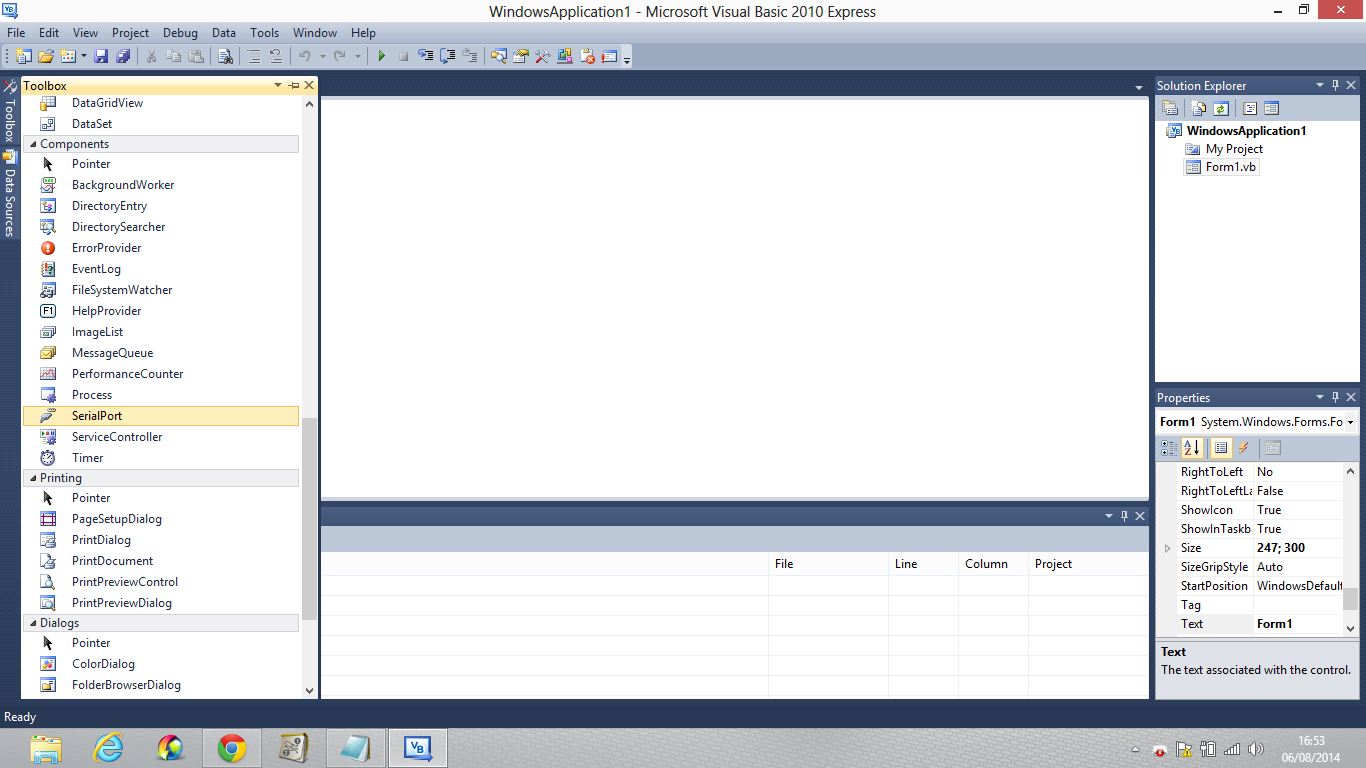Open the Form1 object dropdown in Properties

[x=1351, y=422]
